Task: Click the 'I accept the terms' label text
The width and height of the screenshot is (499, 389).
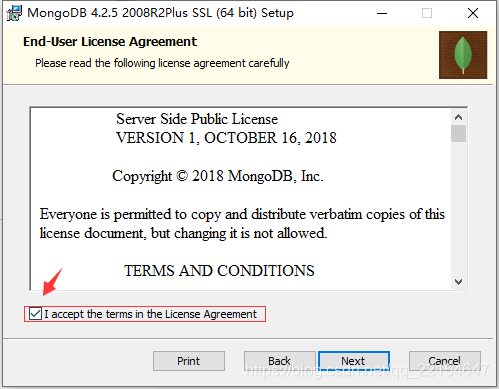Action: point(150,314)
